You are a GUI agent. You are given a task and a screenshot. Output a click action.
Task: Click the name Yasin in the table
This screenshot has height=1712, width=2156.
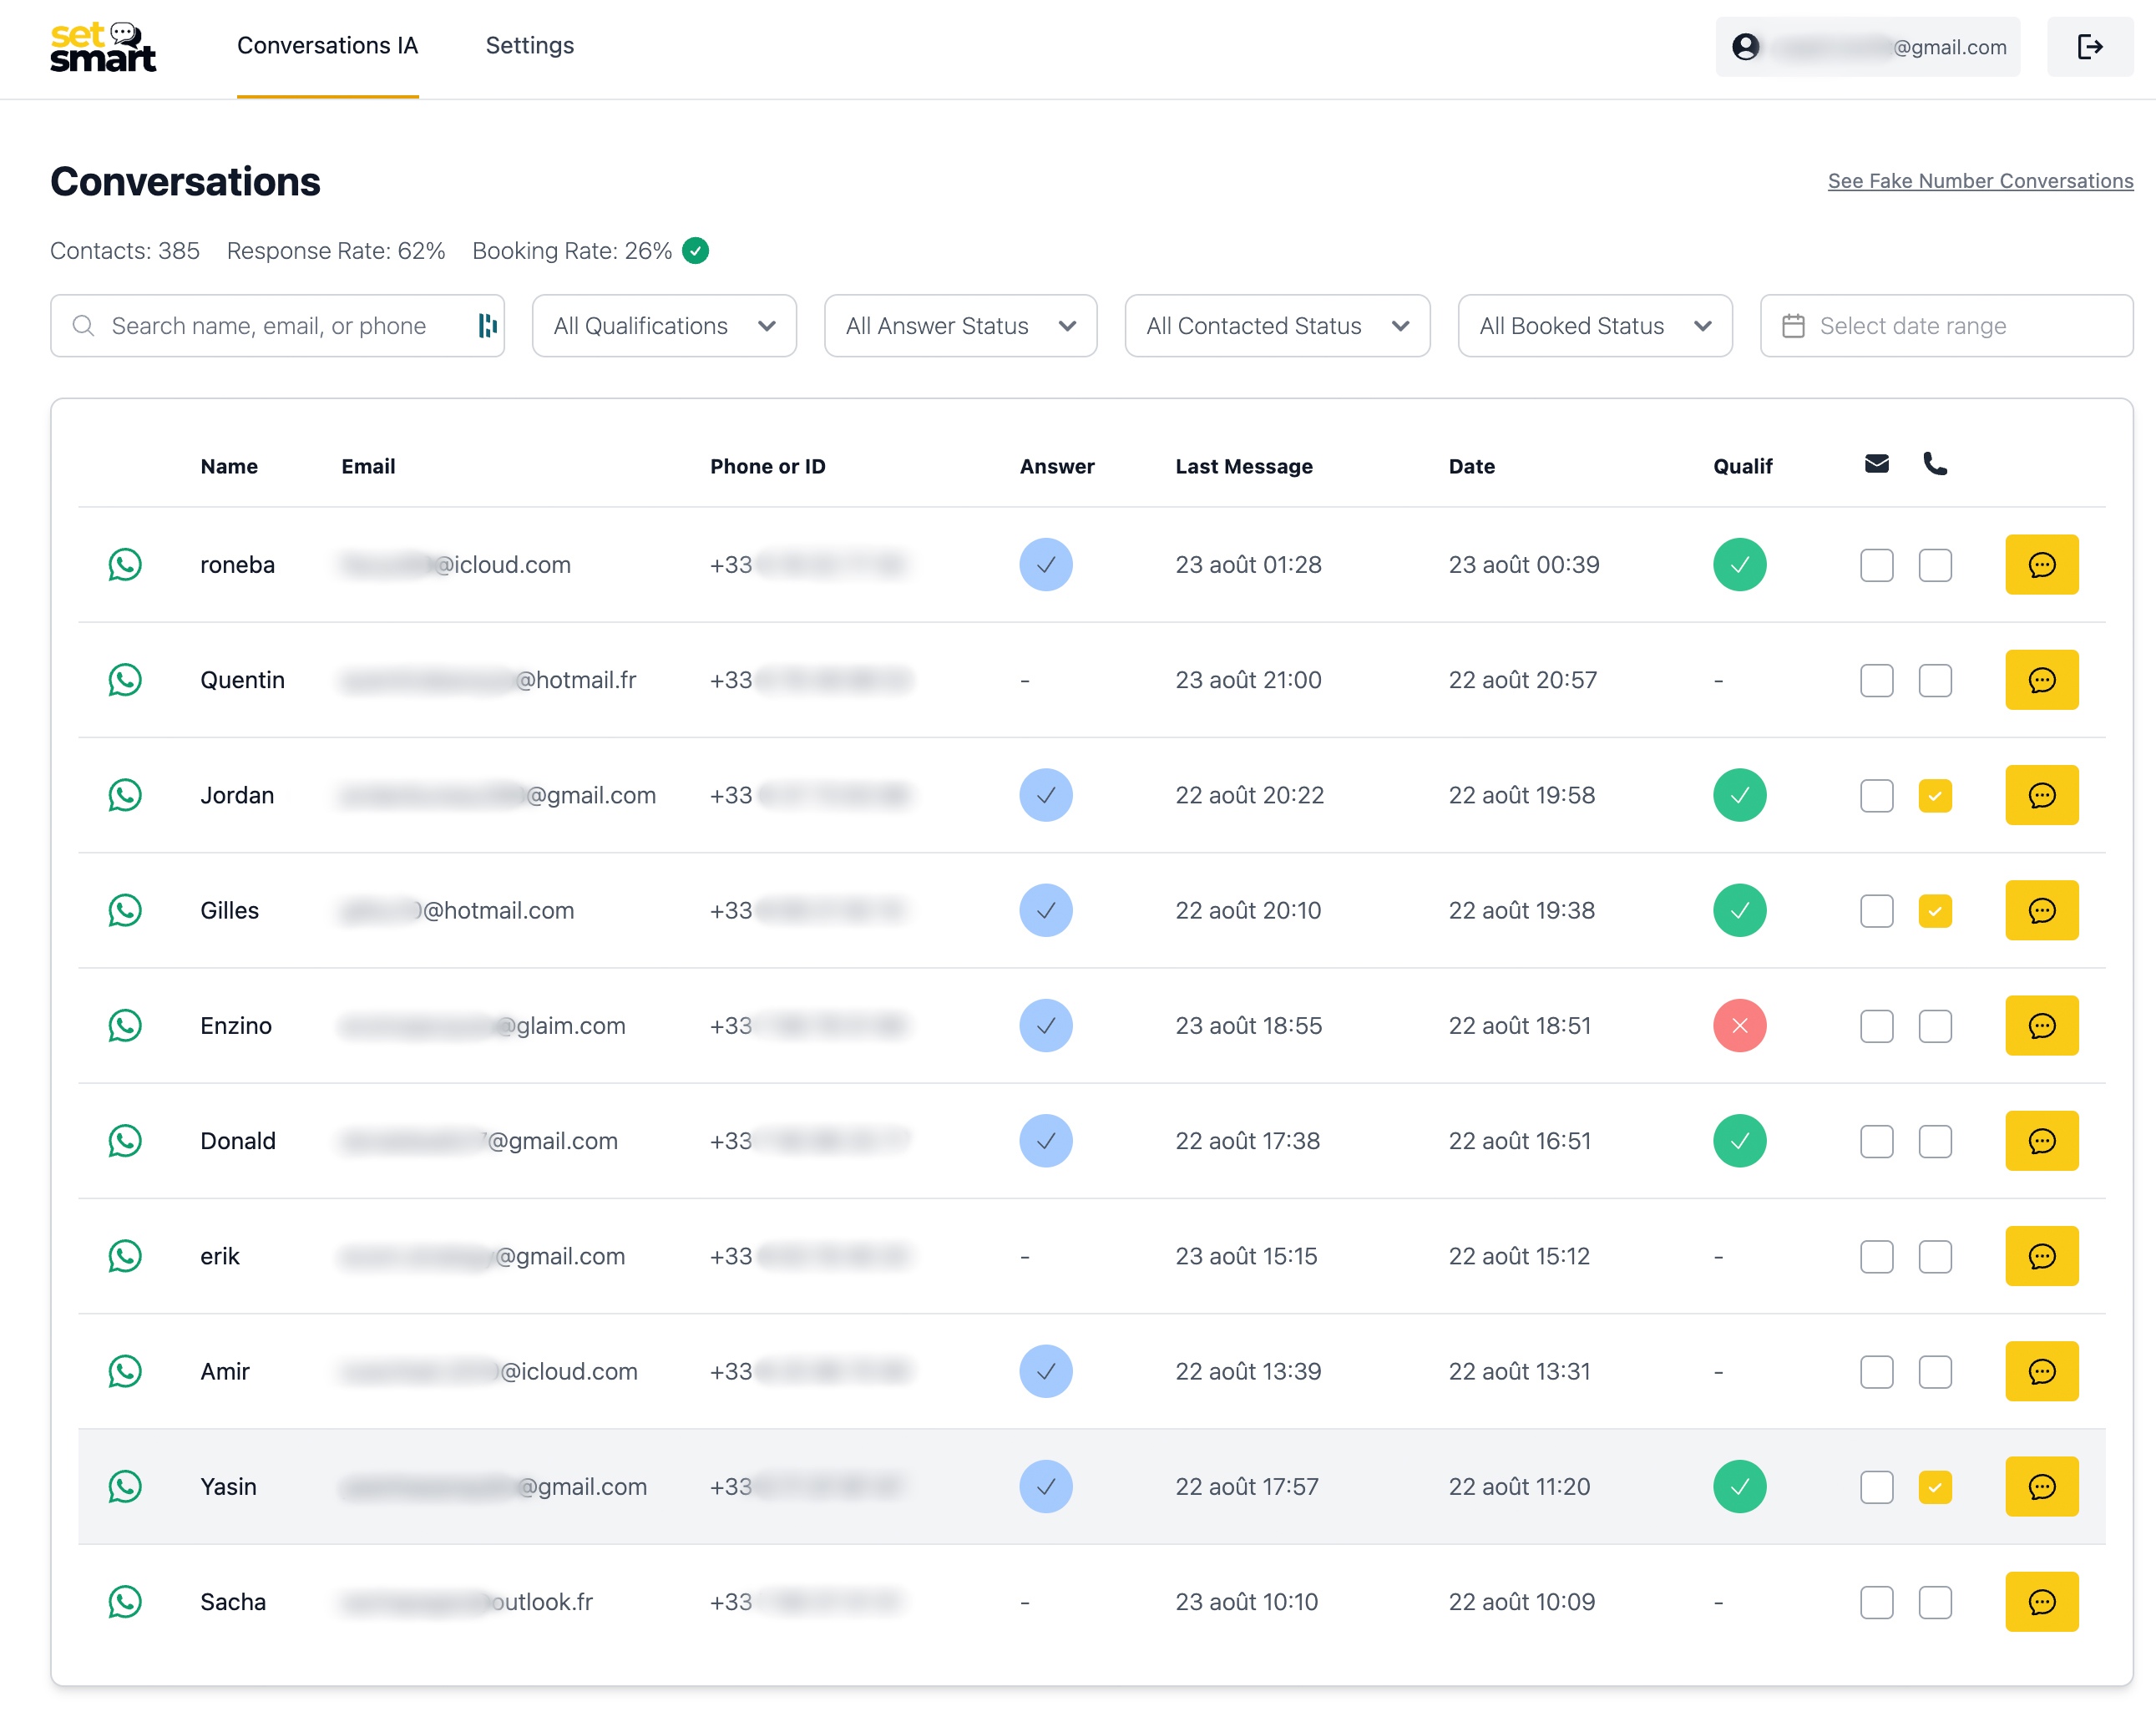pyautogui.click(x=228, y=1487)
